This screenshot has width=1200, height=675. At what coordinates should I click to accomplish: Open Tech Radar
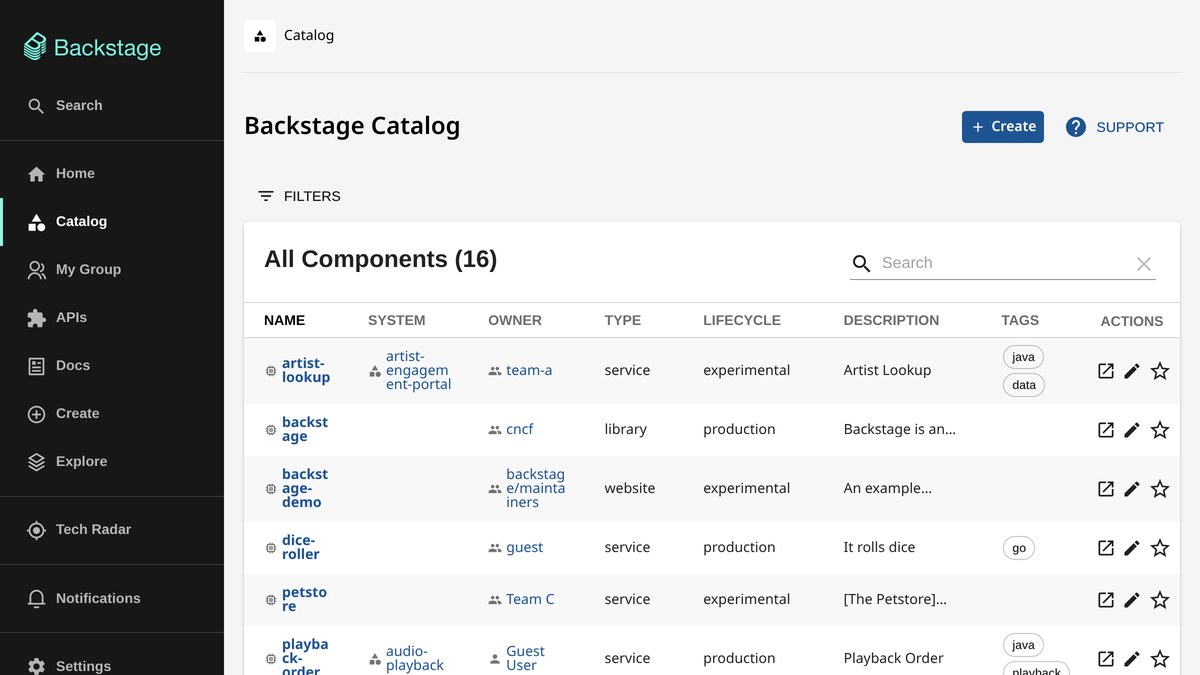(112, 529)
